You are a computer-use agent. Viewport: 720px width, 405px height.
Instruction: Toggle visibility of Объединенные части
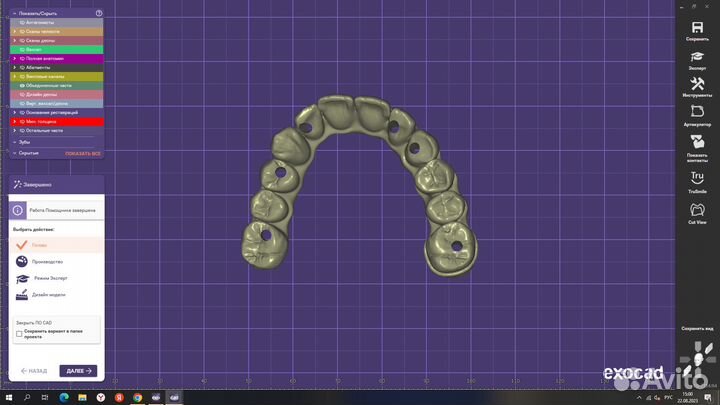23,85
